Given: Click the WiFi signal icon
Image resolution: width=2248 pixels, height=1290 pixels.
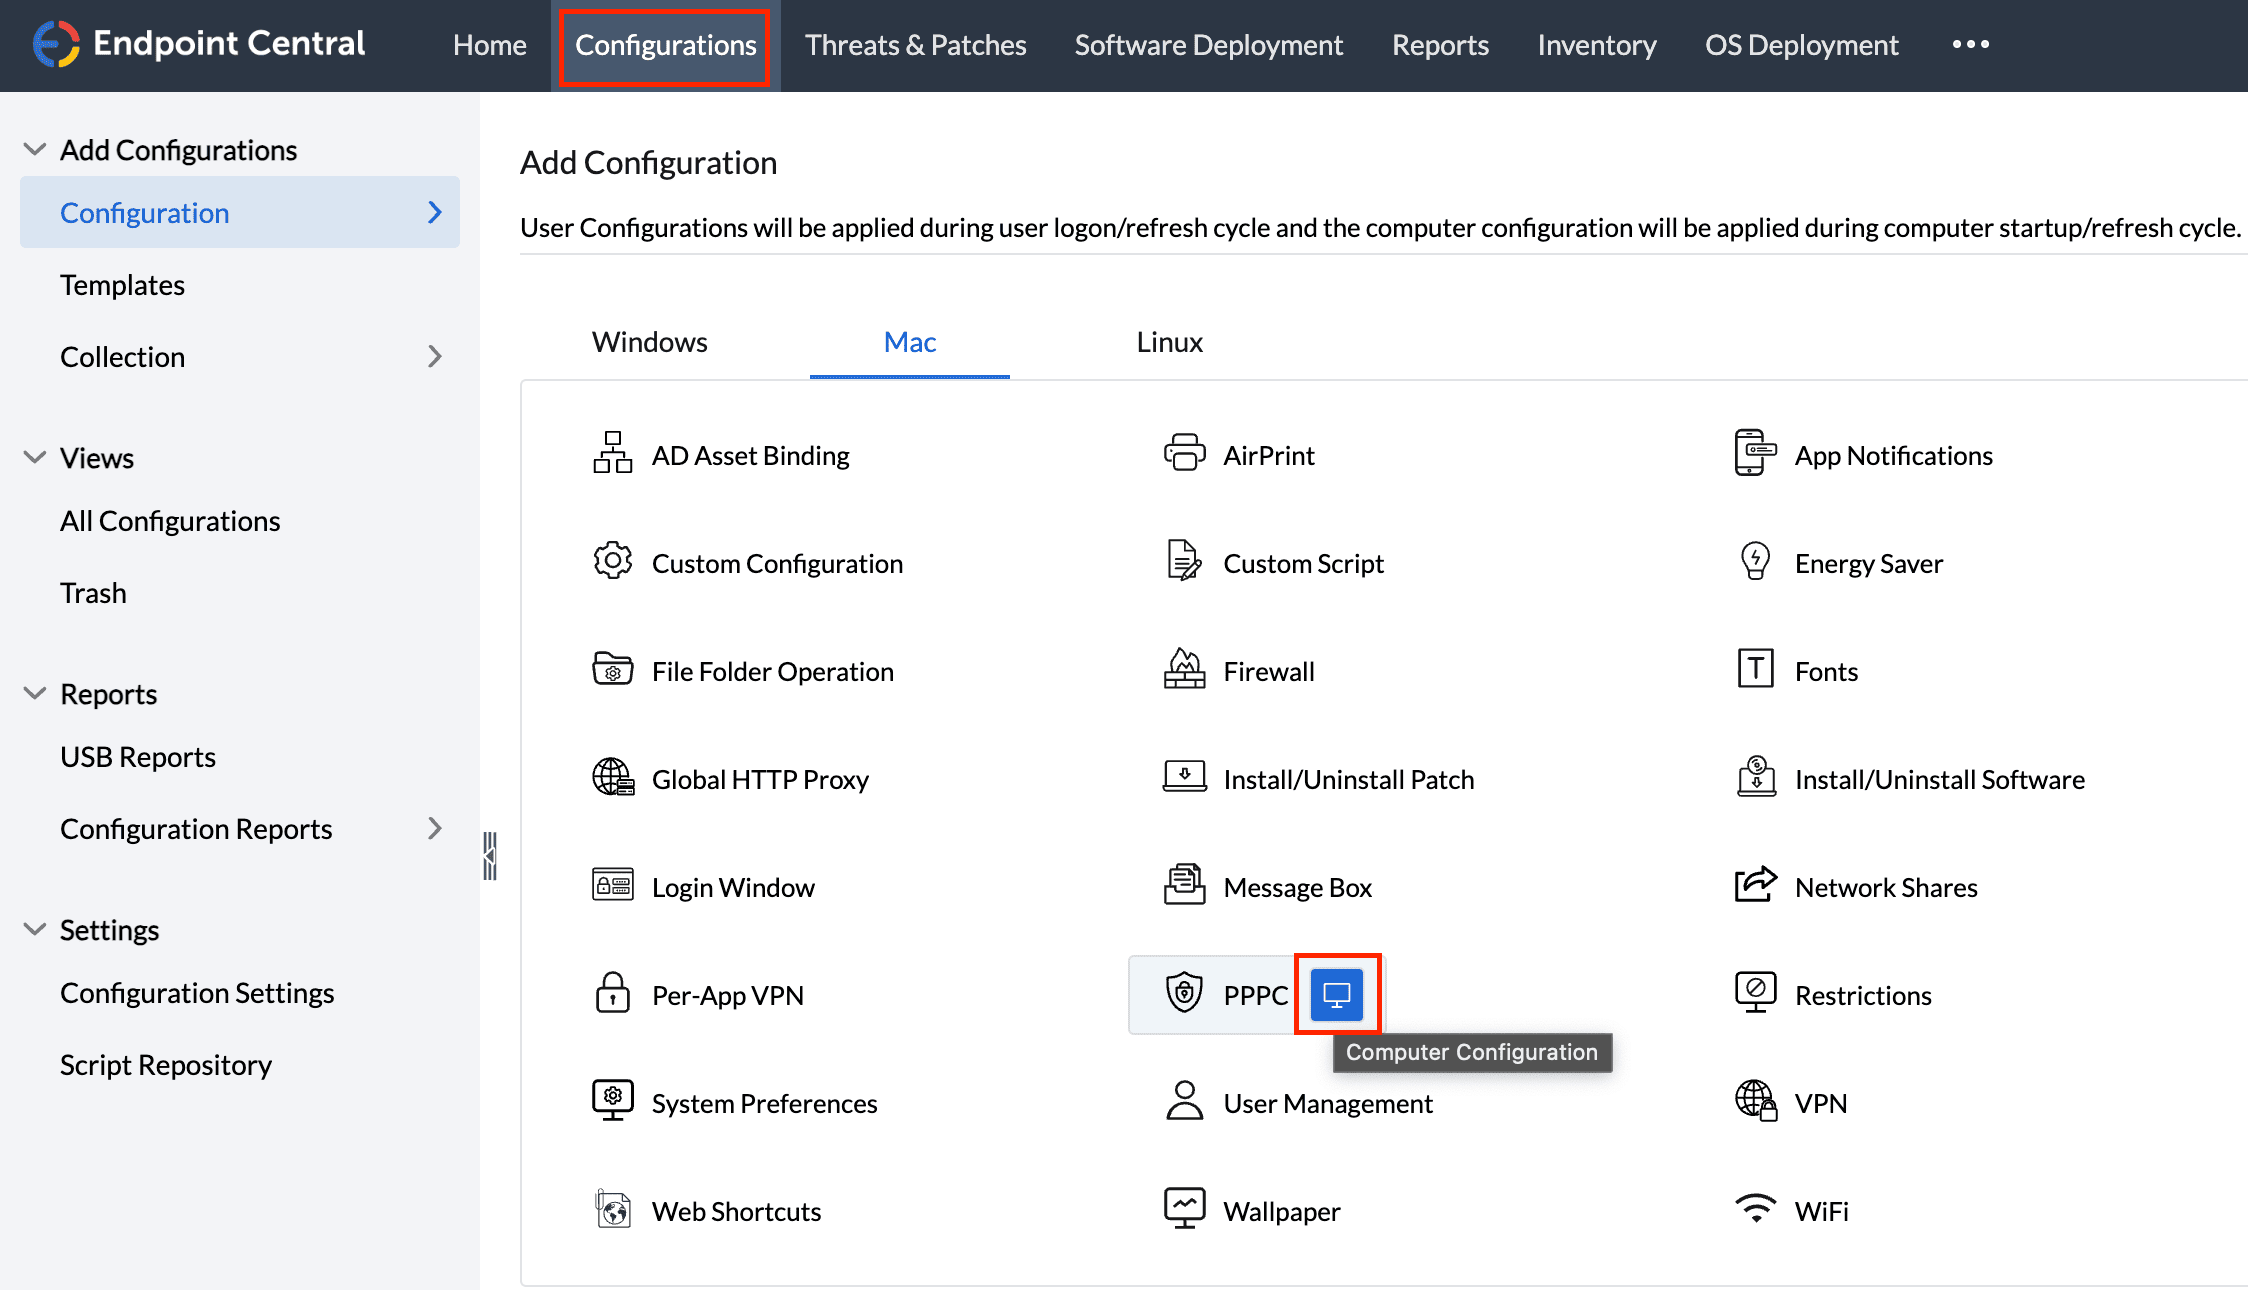Looking at the screenshot, I should 1755,1209.
